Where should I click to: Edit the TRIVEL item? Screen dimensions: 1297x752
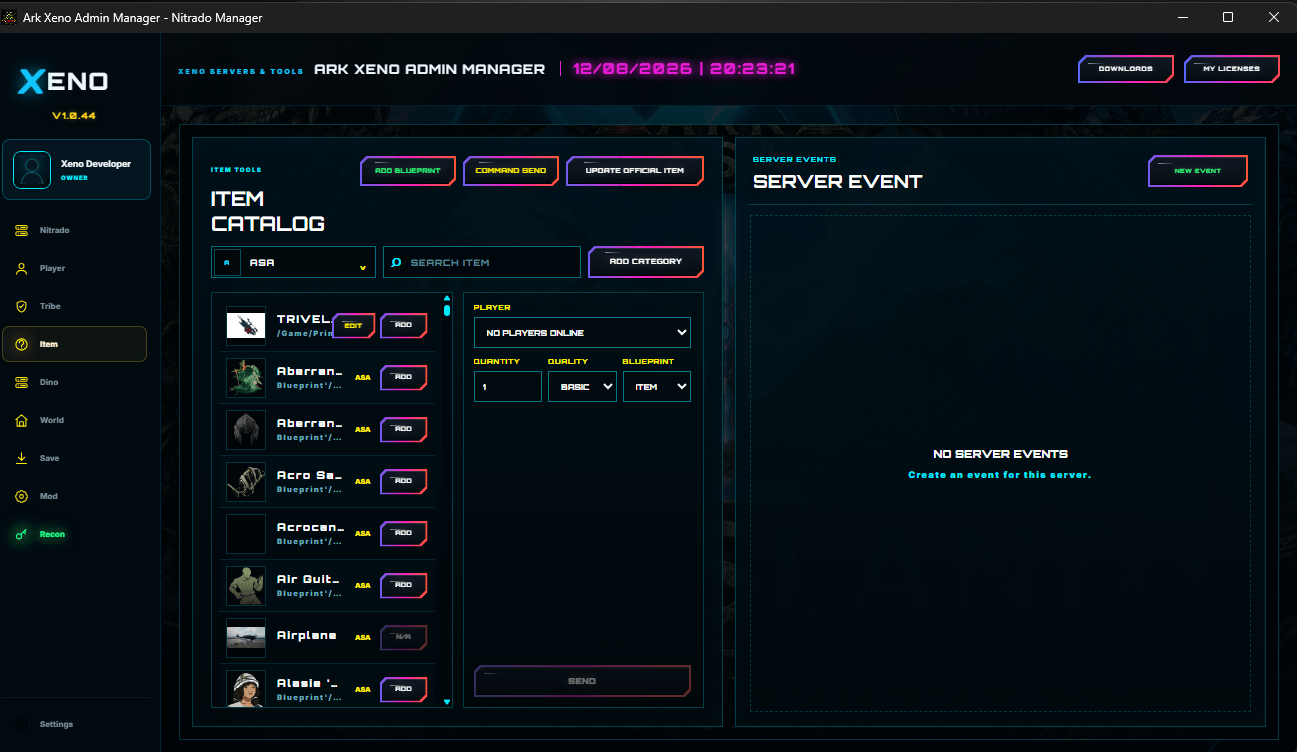click(354, 326)
